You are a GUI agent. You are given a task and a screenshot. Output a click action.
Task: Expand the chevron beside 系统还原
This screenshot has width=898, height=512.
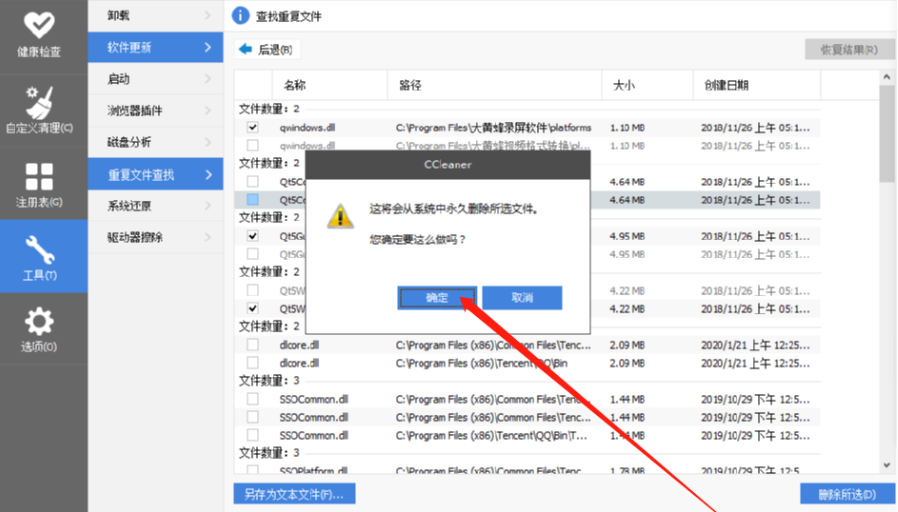[208, 206]
